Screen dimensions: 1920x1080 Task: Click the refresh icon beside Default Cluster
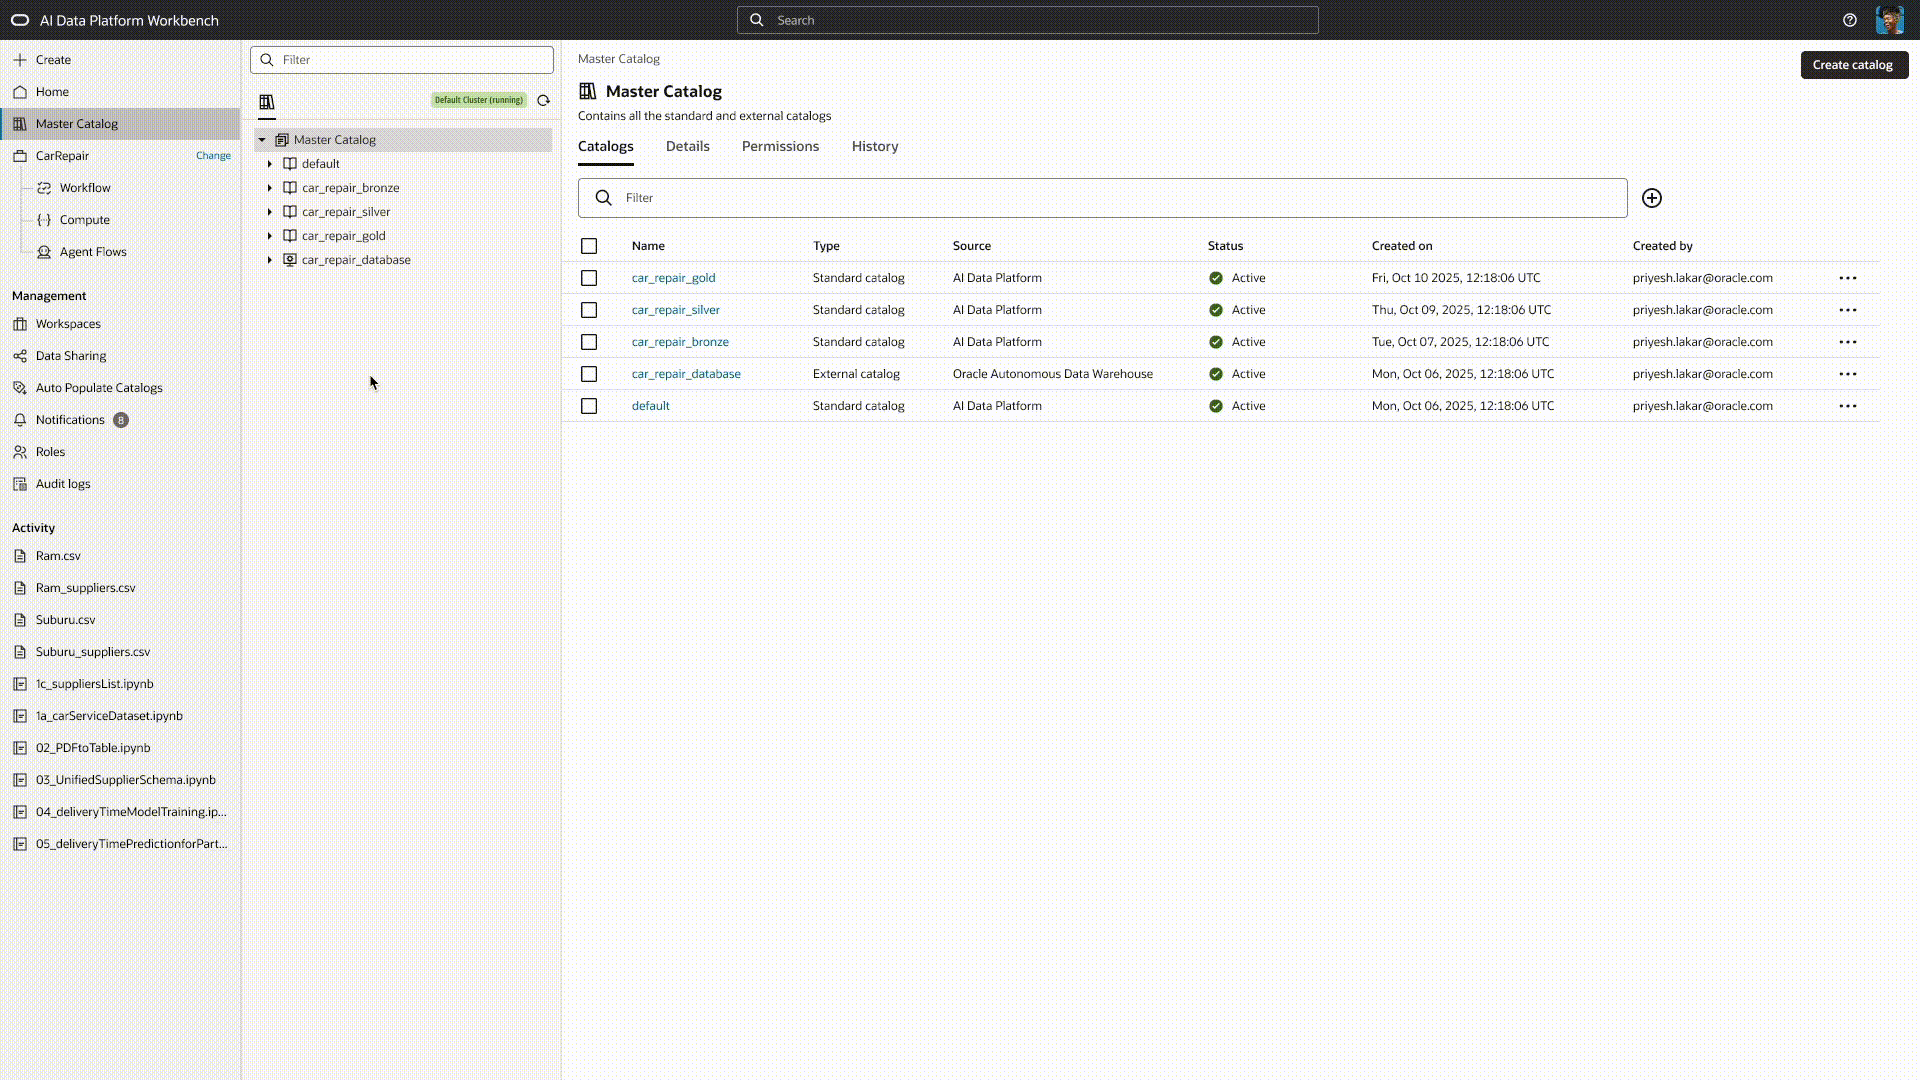[x=543, y=100]
